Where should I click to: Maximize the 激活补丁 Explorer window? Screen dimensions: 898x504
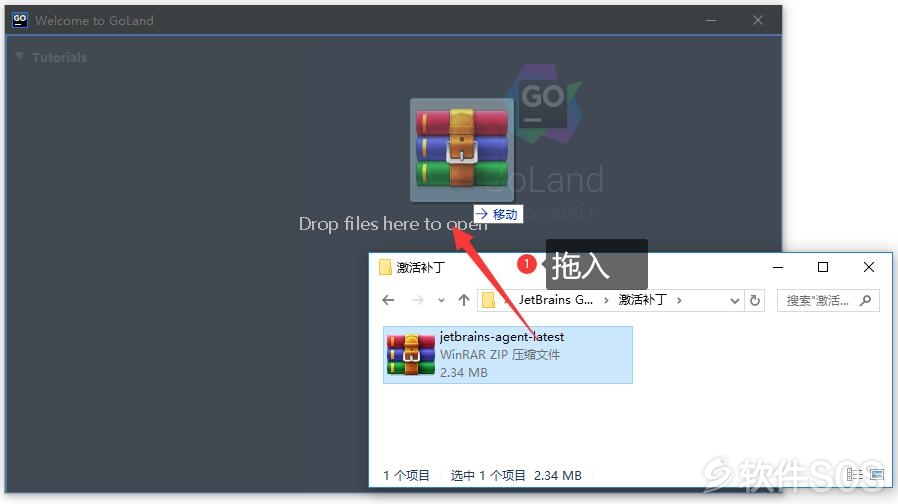(x=823, y=267)
